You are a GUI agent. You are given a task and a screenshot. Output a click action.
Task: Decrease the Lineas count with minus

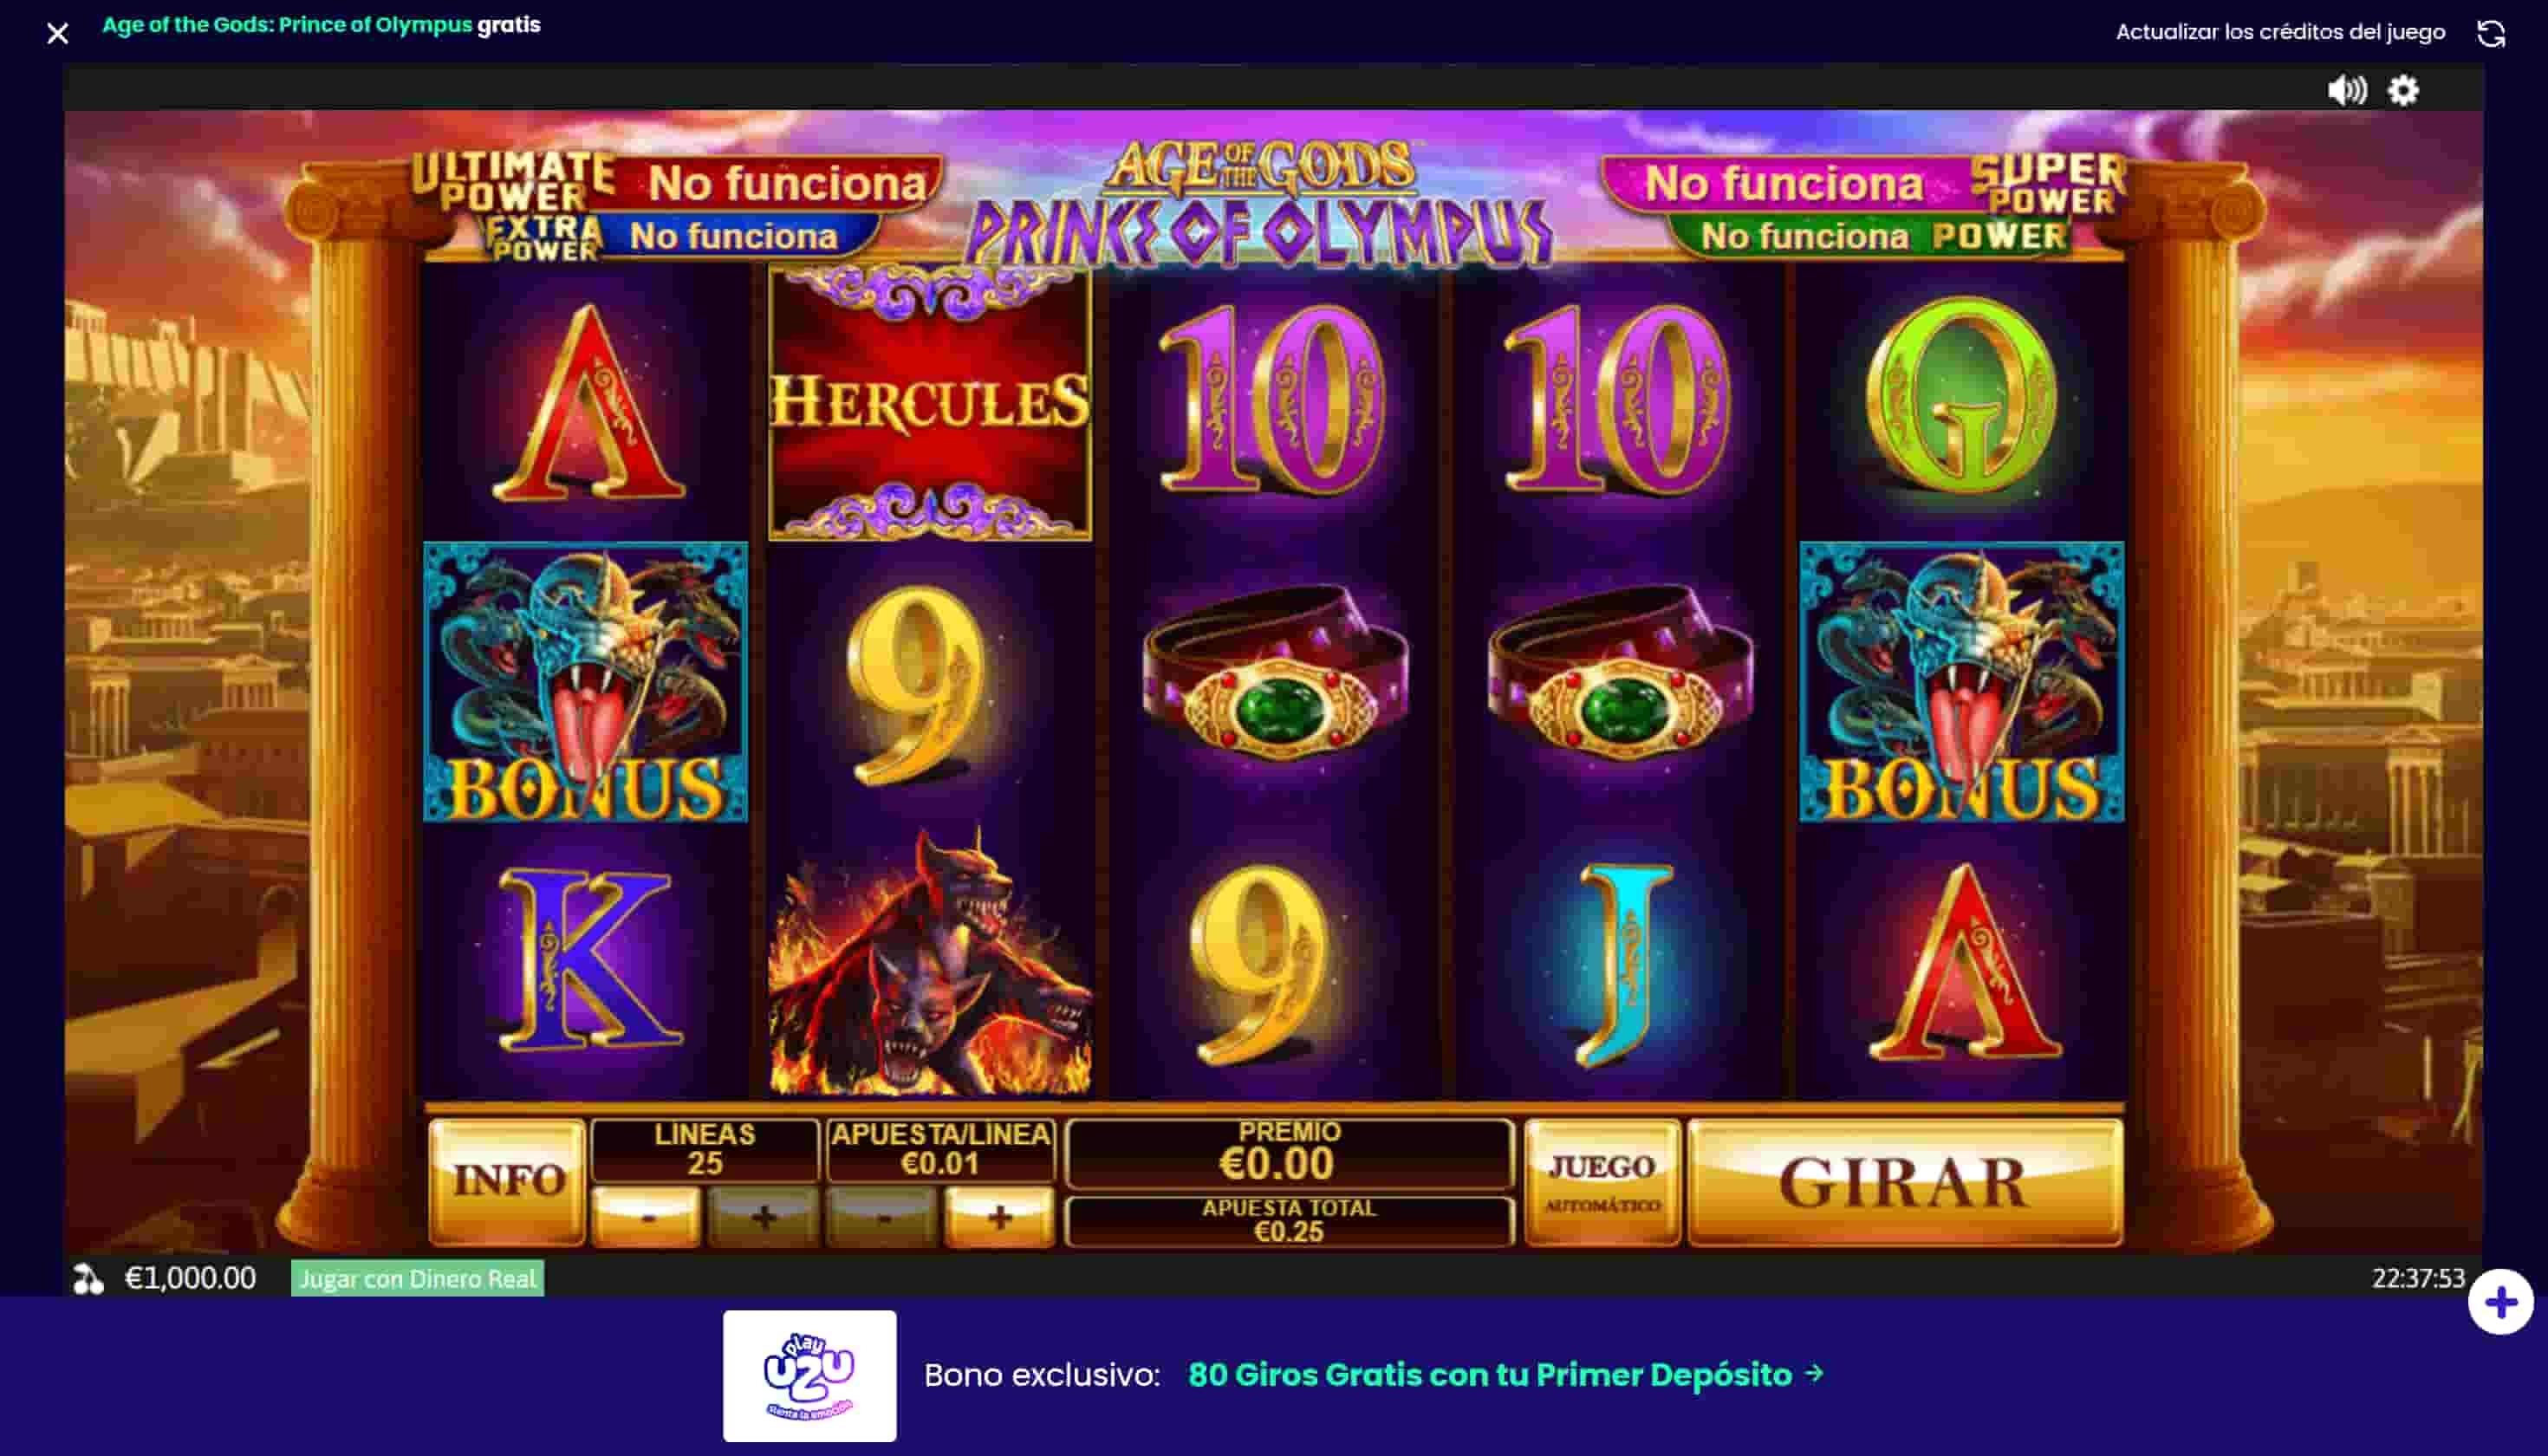coord(647,1217)
